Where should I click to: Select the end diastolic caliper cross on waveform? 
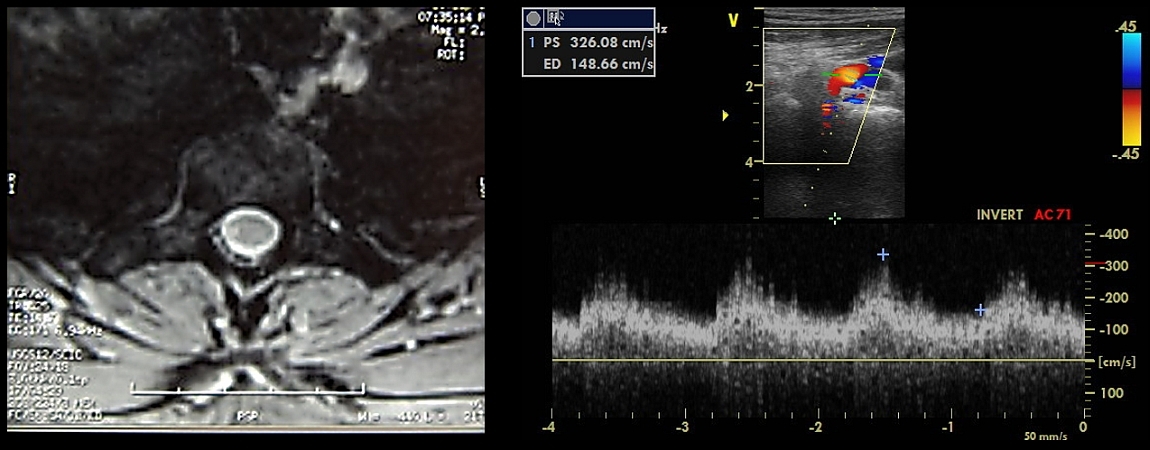[980, 310]
